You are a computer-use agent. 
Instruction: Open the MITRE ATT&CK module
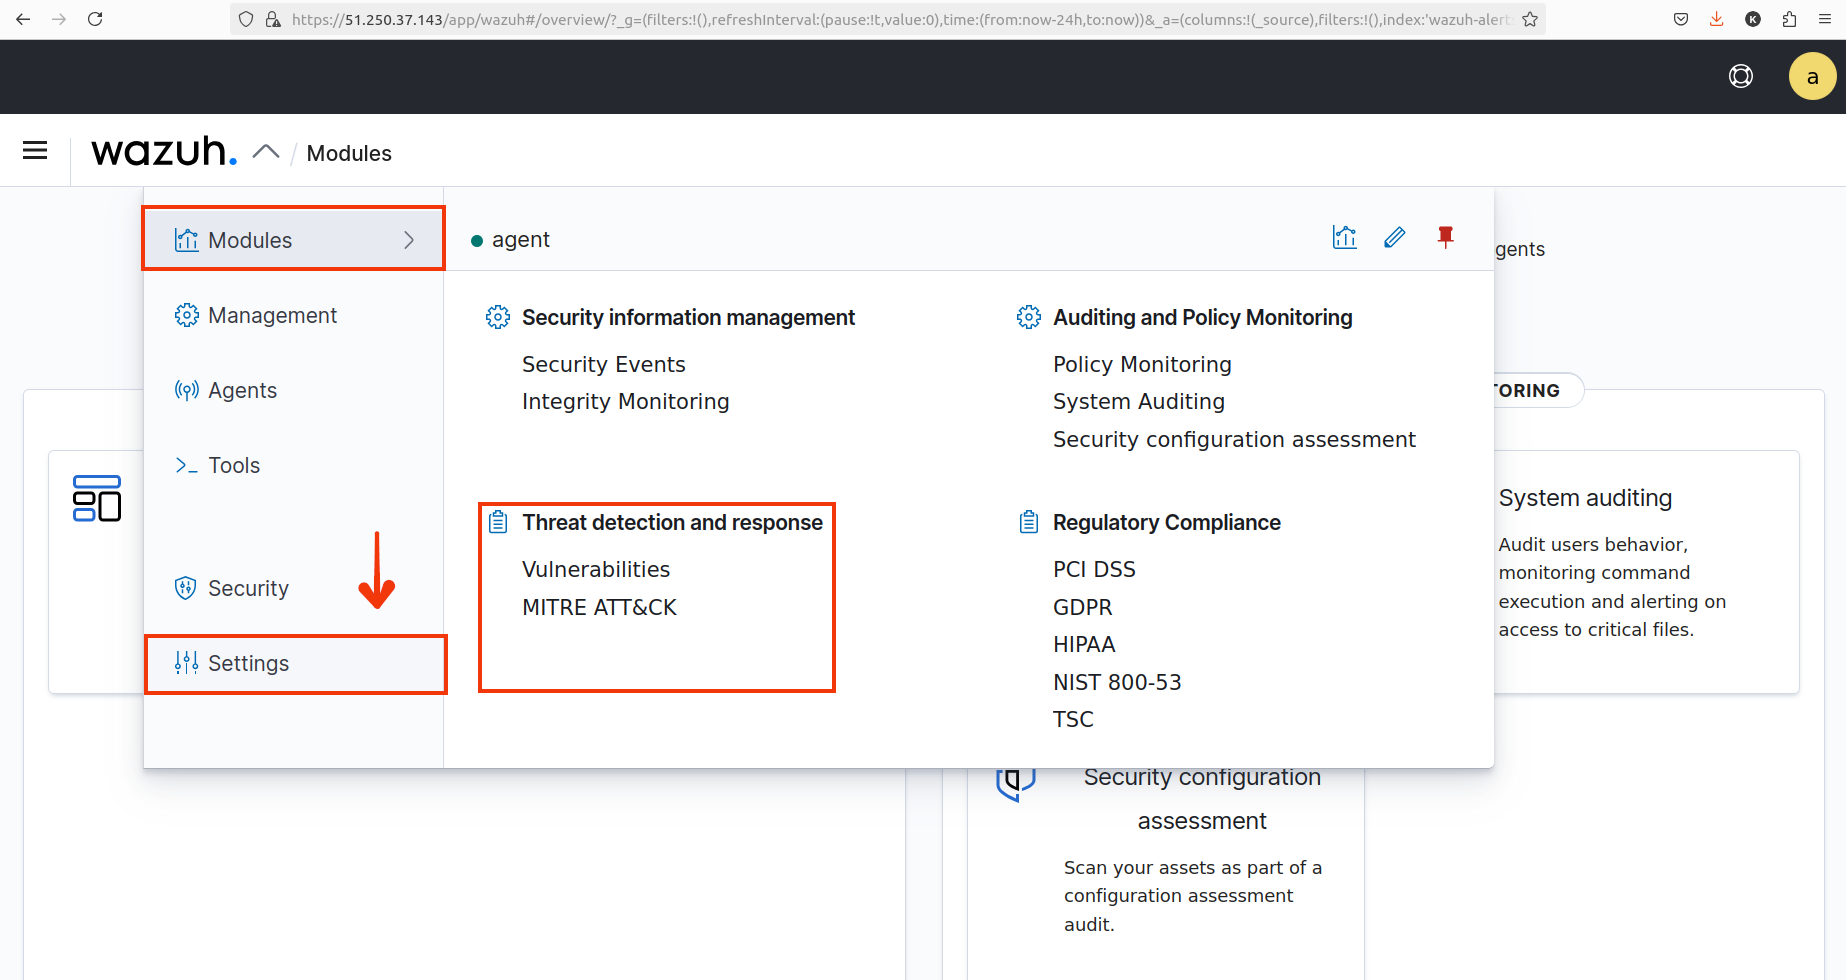599,608
